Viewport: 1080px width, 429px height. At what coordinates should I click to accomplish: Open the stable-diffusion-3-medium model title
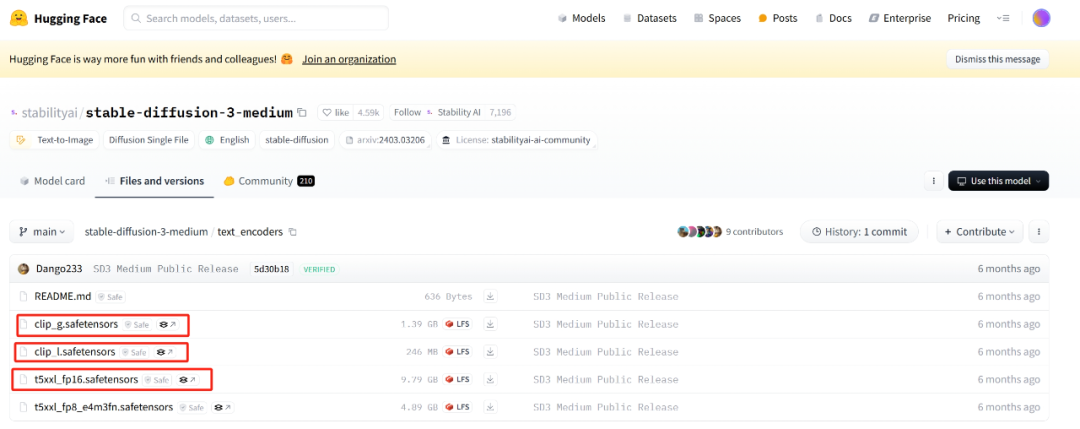pyautogui.click(x=189, y=112)
